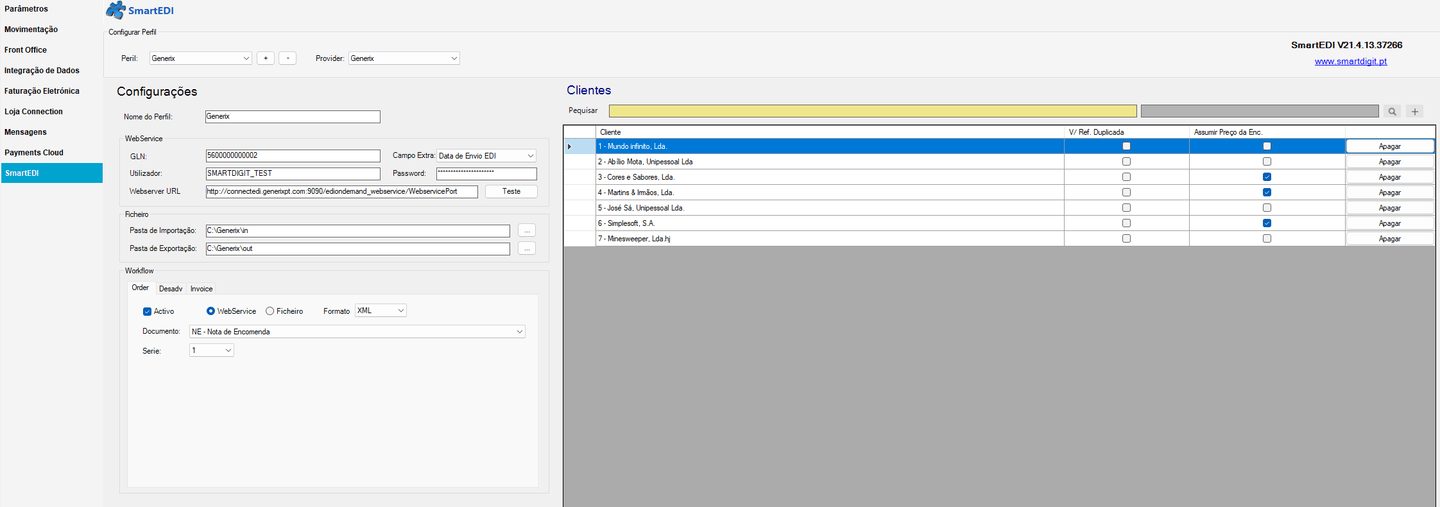Check Assumir Preço da Enc. for Abílio Mota

coord(1267,161)
